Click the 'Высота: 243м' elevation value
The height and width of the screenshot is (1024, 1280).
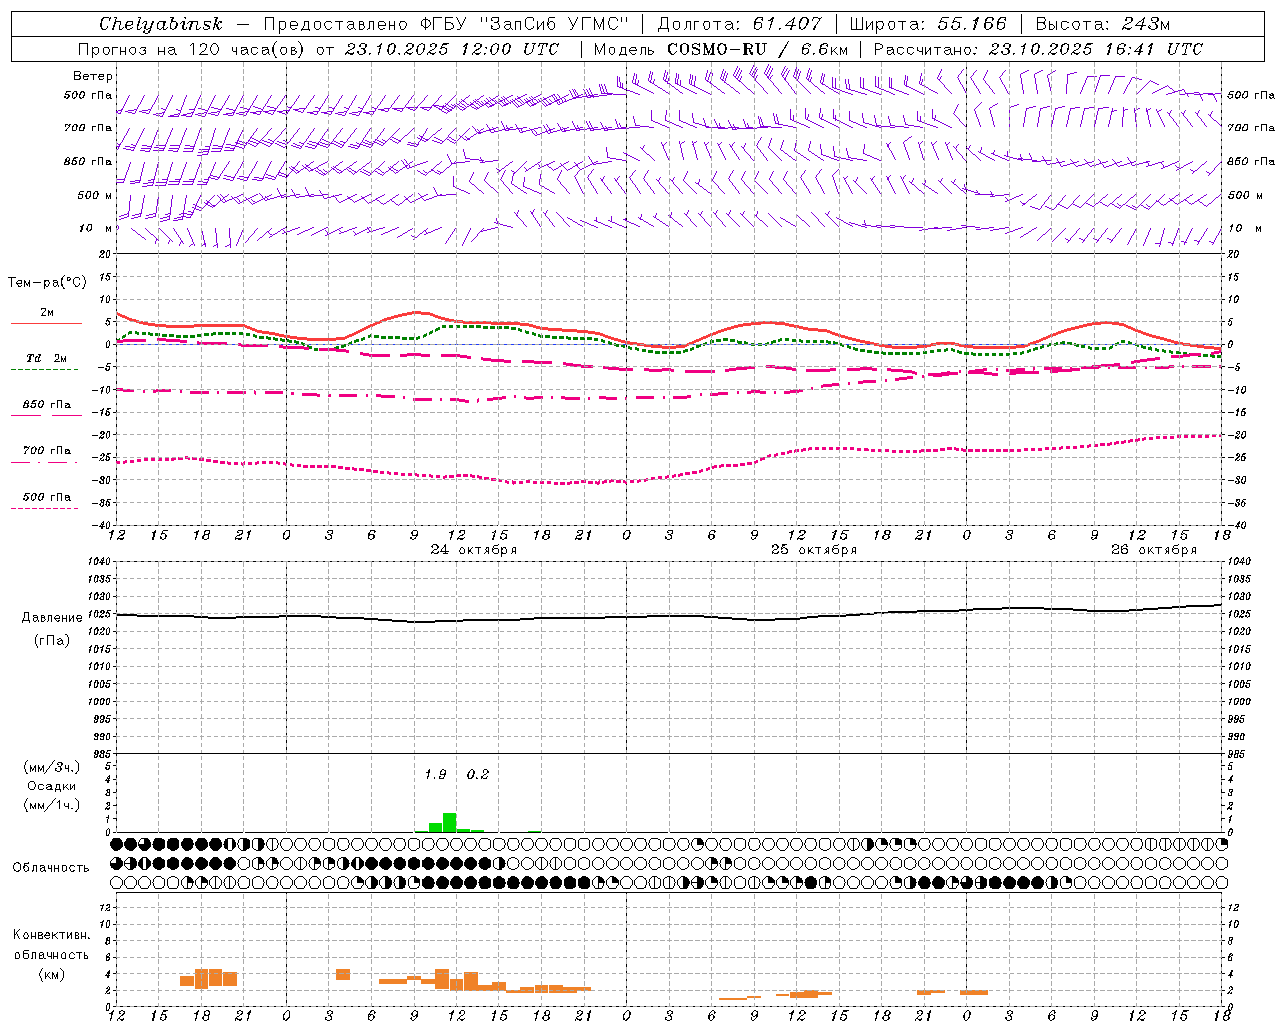click(1104, 24)
